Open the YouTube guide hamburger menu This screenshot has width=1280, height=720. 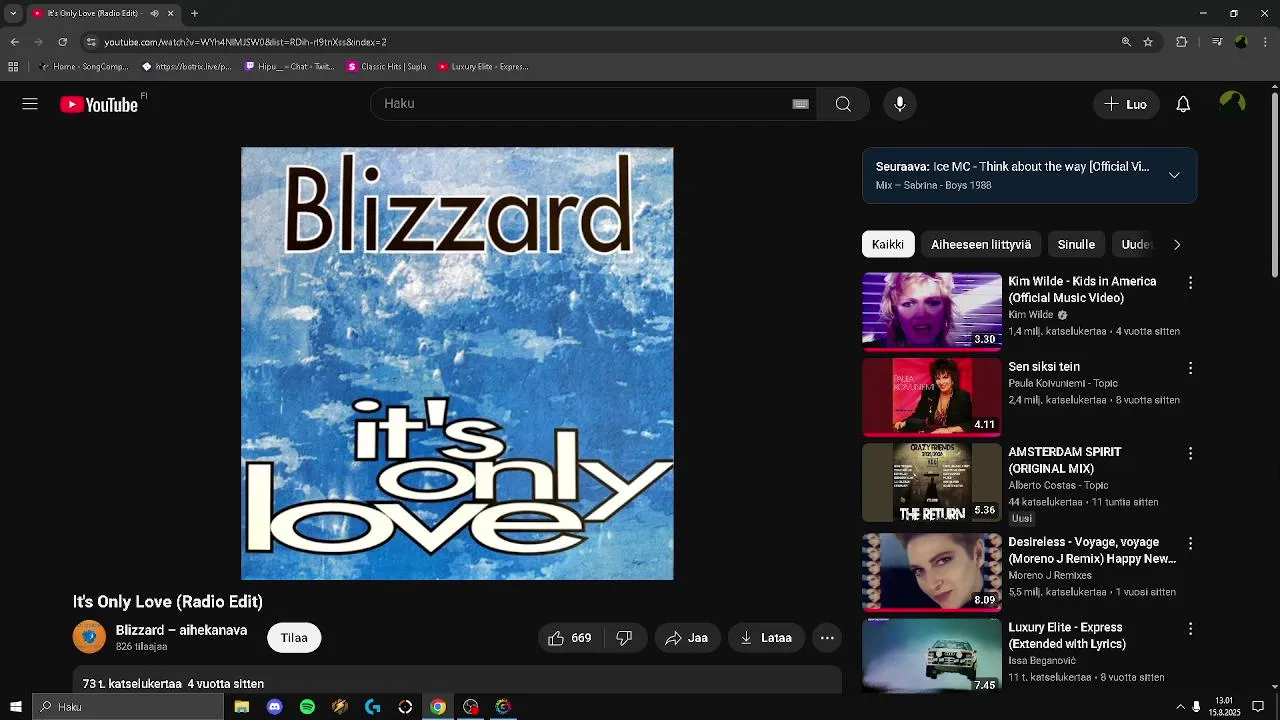(30, 104)
